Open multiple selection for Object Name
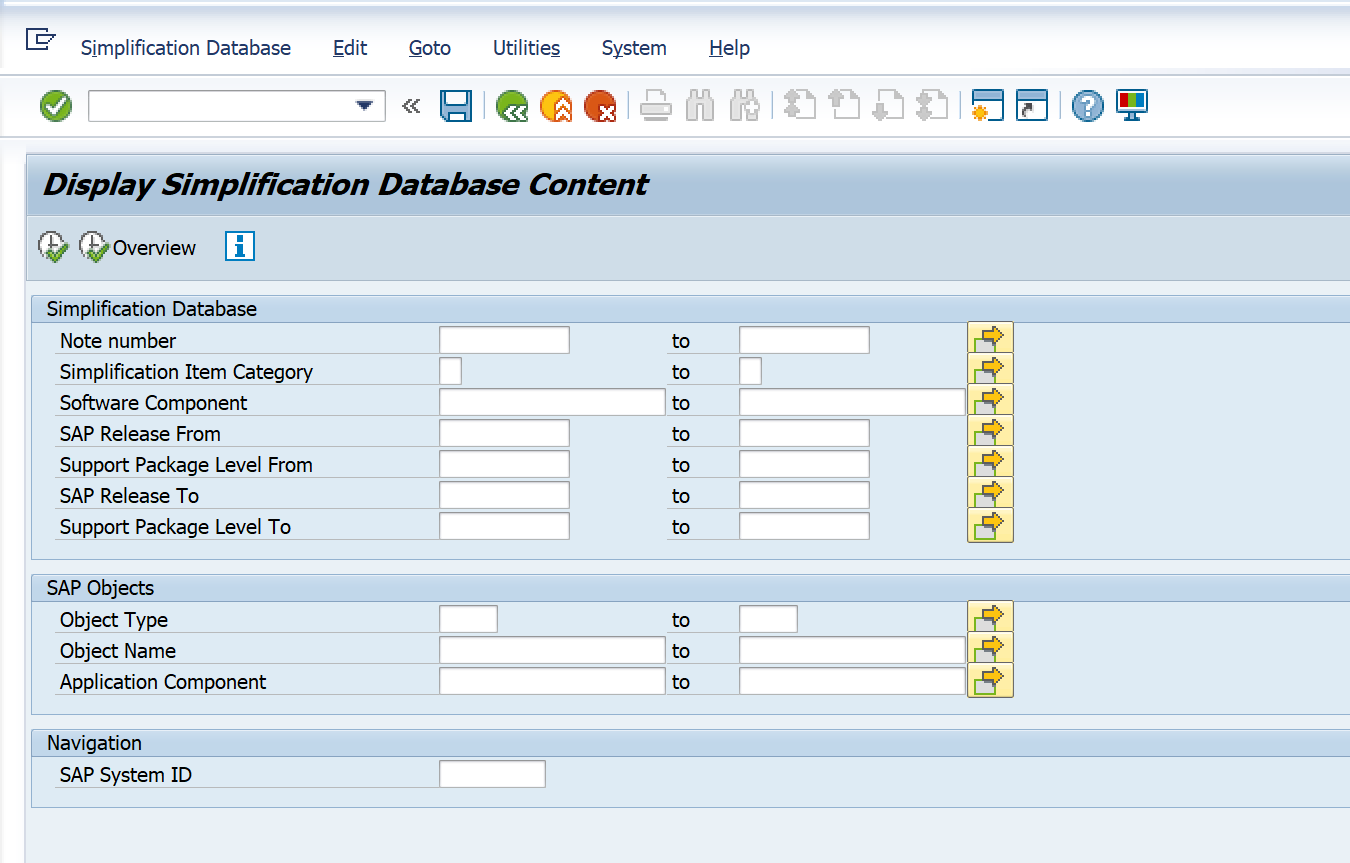Image resolution: width=1350 pixels, height=863 pixels. point(989,648)
